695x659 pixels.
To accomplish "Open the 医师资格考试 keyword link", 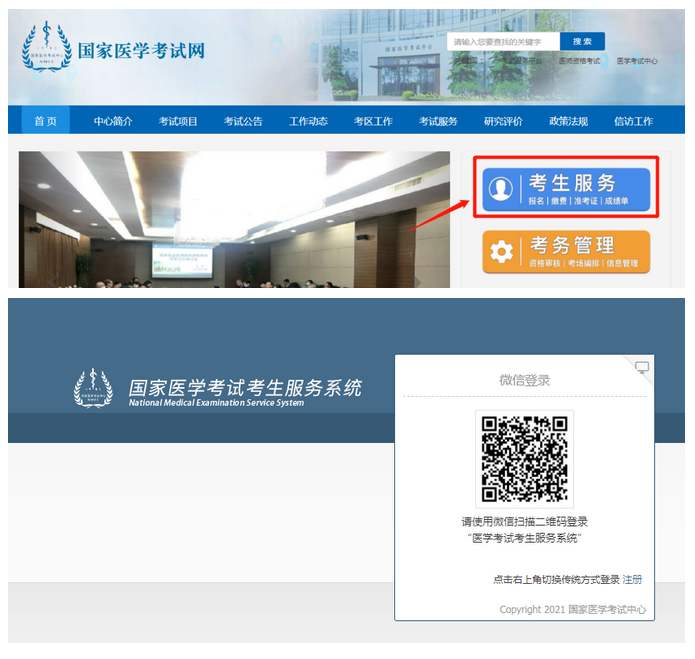I will click(579, 61).
